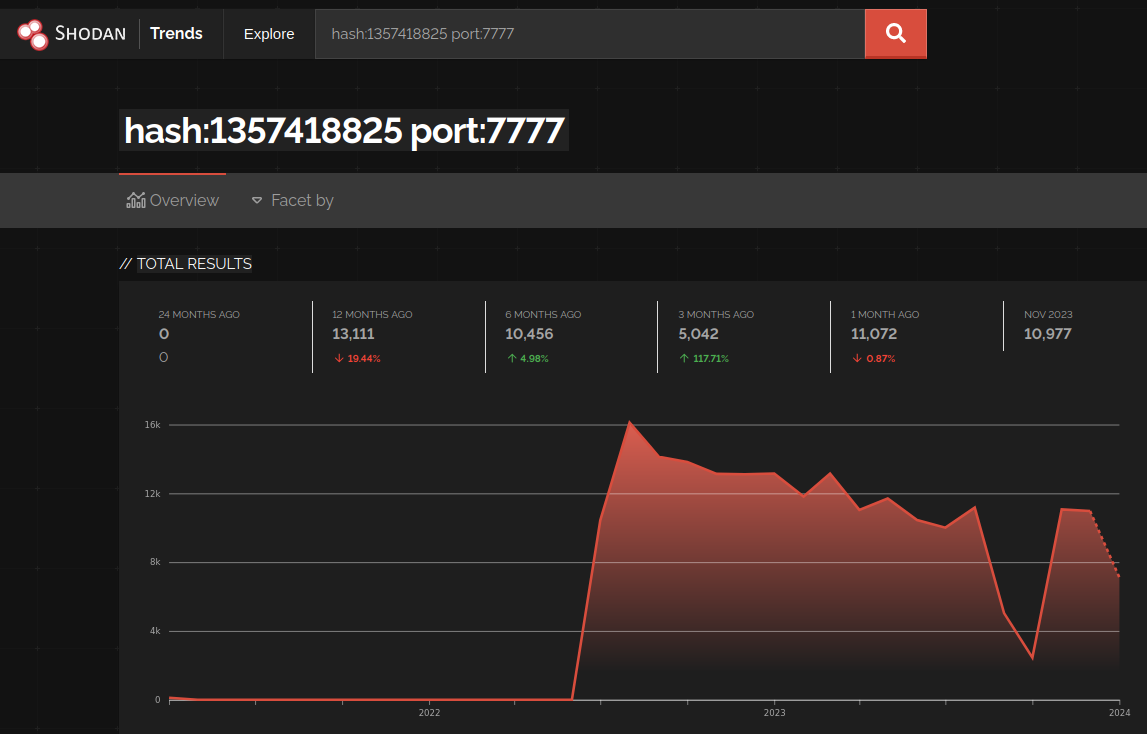
Task: Click the hash:1357418825 port:7777 page title
Action: [344, 130]
